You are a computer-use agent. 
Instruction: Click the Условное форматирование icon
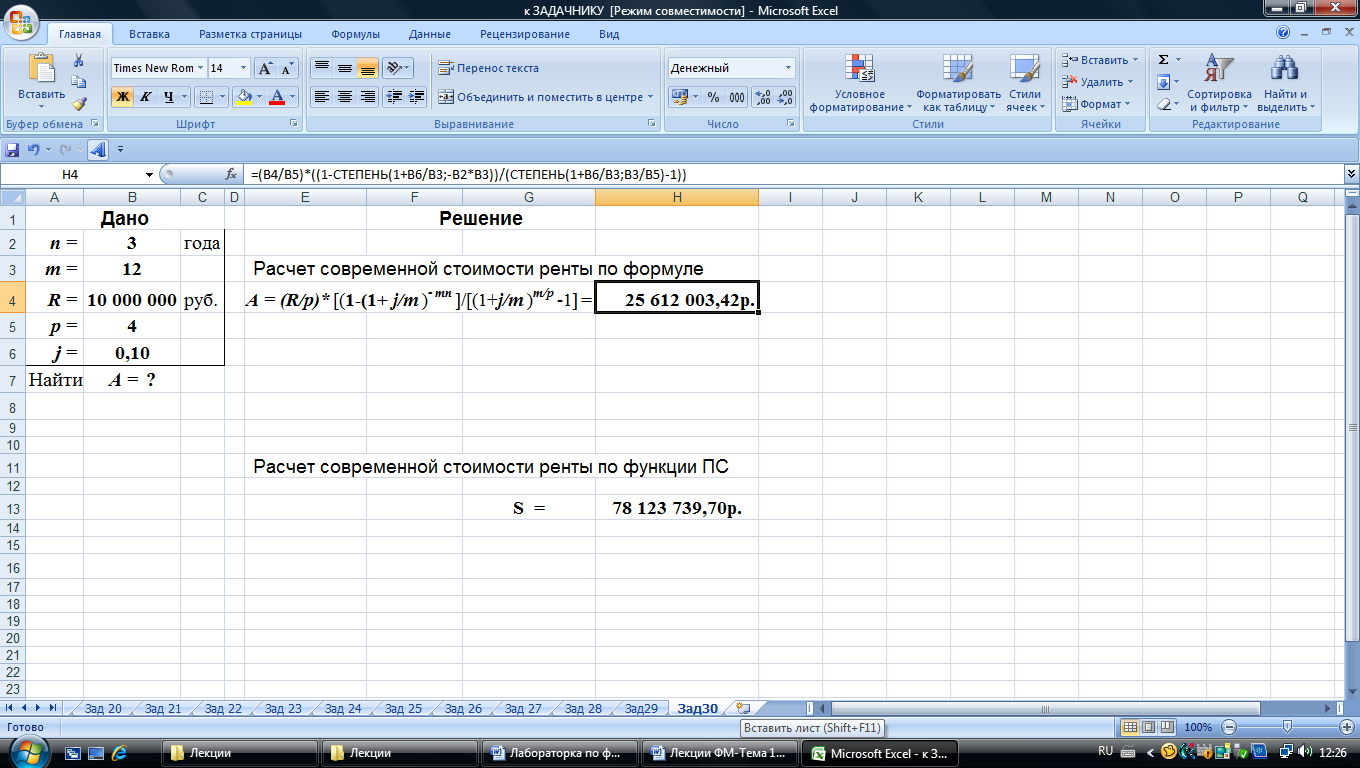coord(860,68)
